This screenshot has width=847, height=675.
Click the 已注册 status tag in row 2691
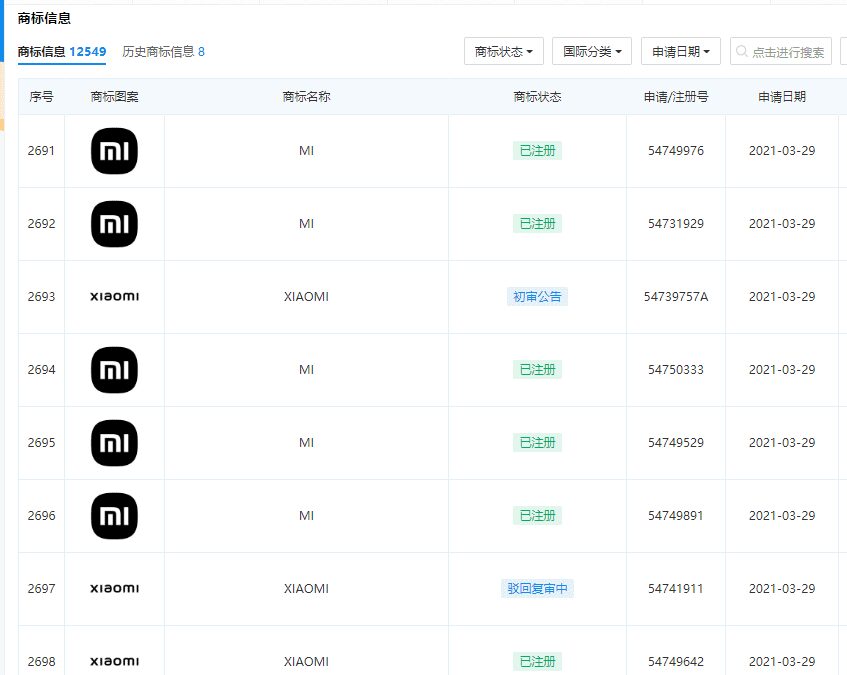tap(537, 151)
